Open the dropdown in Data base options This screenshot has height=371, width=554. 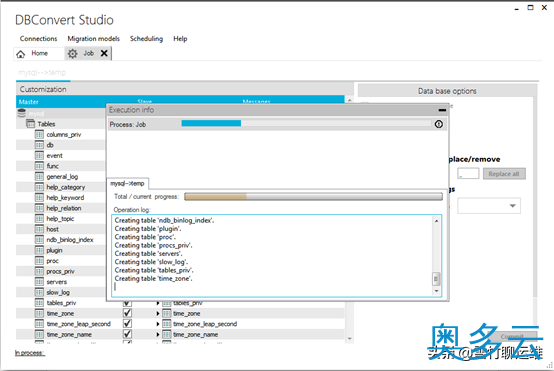click(x=489, y=206)
